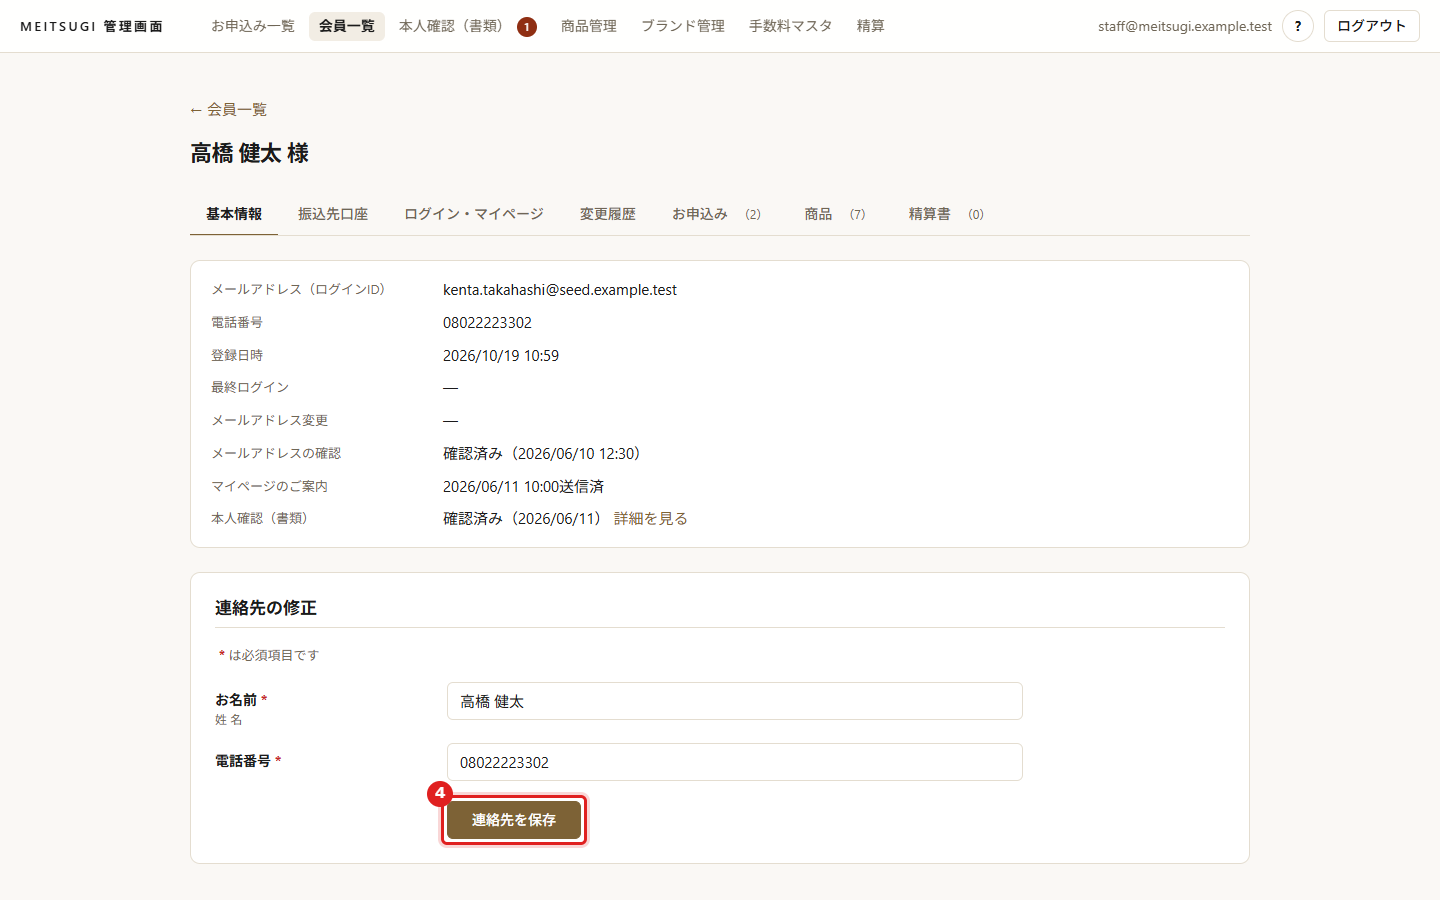
Task: Click 2026/06/11 10:00送信済 value
Action: tap(524, 487)
